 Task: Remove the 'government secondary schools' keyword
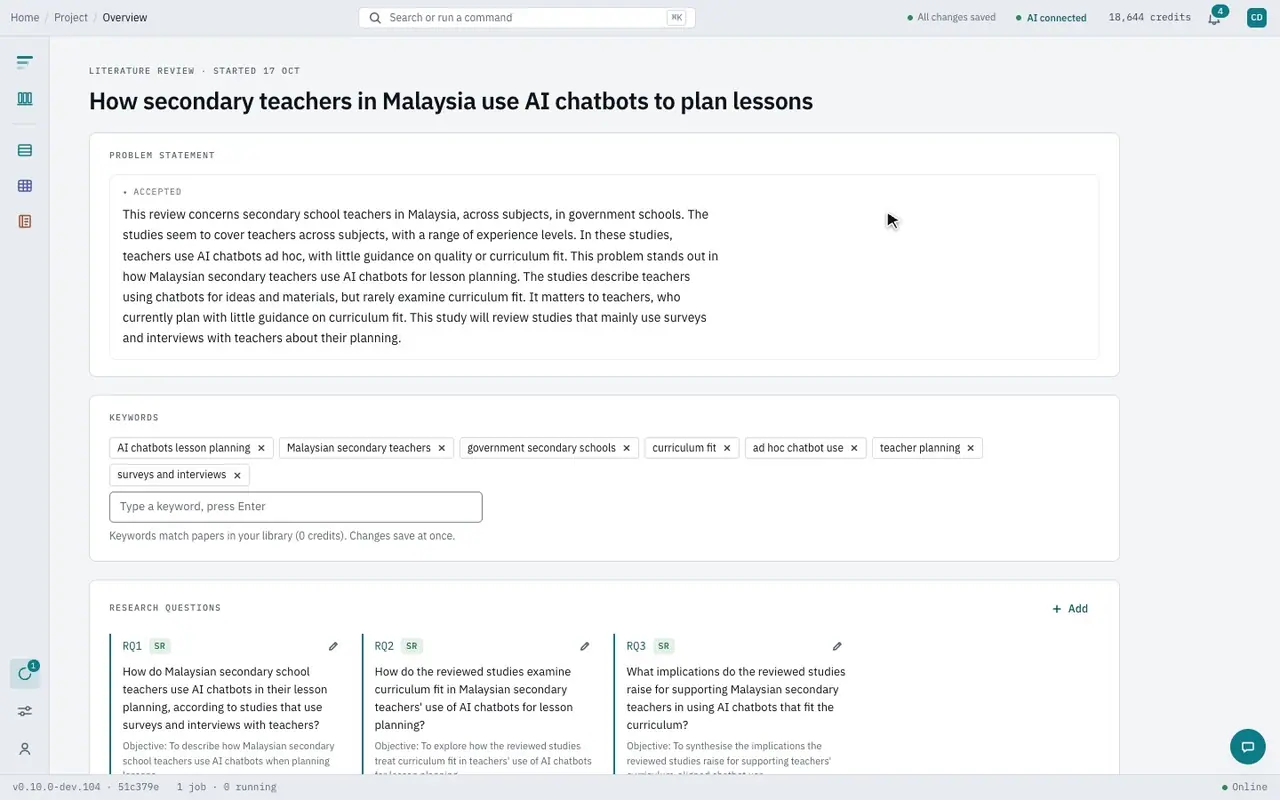626,448
